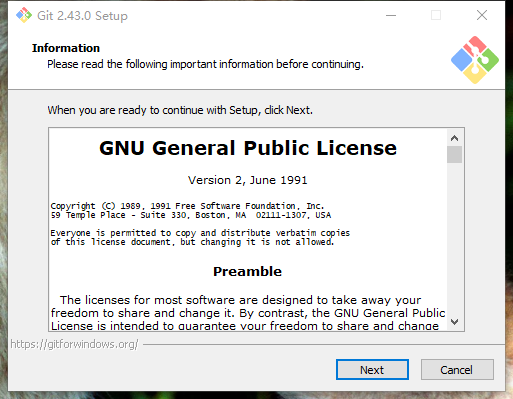This screenshot has height=399, width=513.
Task: Minimize the Git Setup window
Action: (x=391, y=15)
